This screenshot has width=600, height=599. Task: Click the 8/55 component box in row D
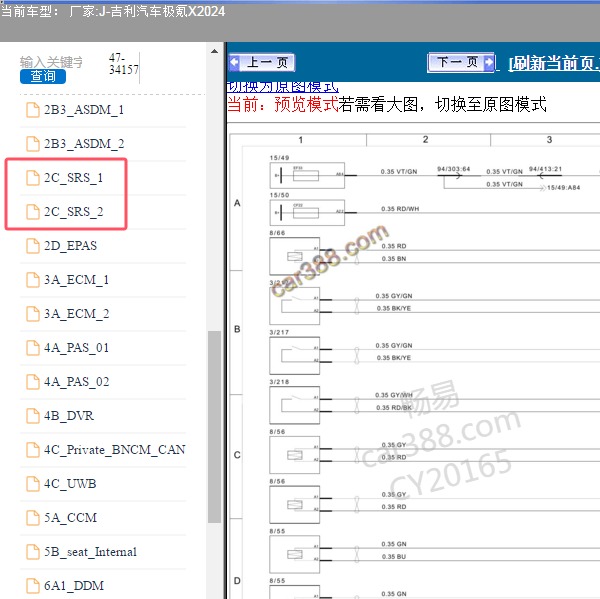tap(295, 592)
